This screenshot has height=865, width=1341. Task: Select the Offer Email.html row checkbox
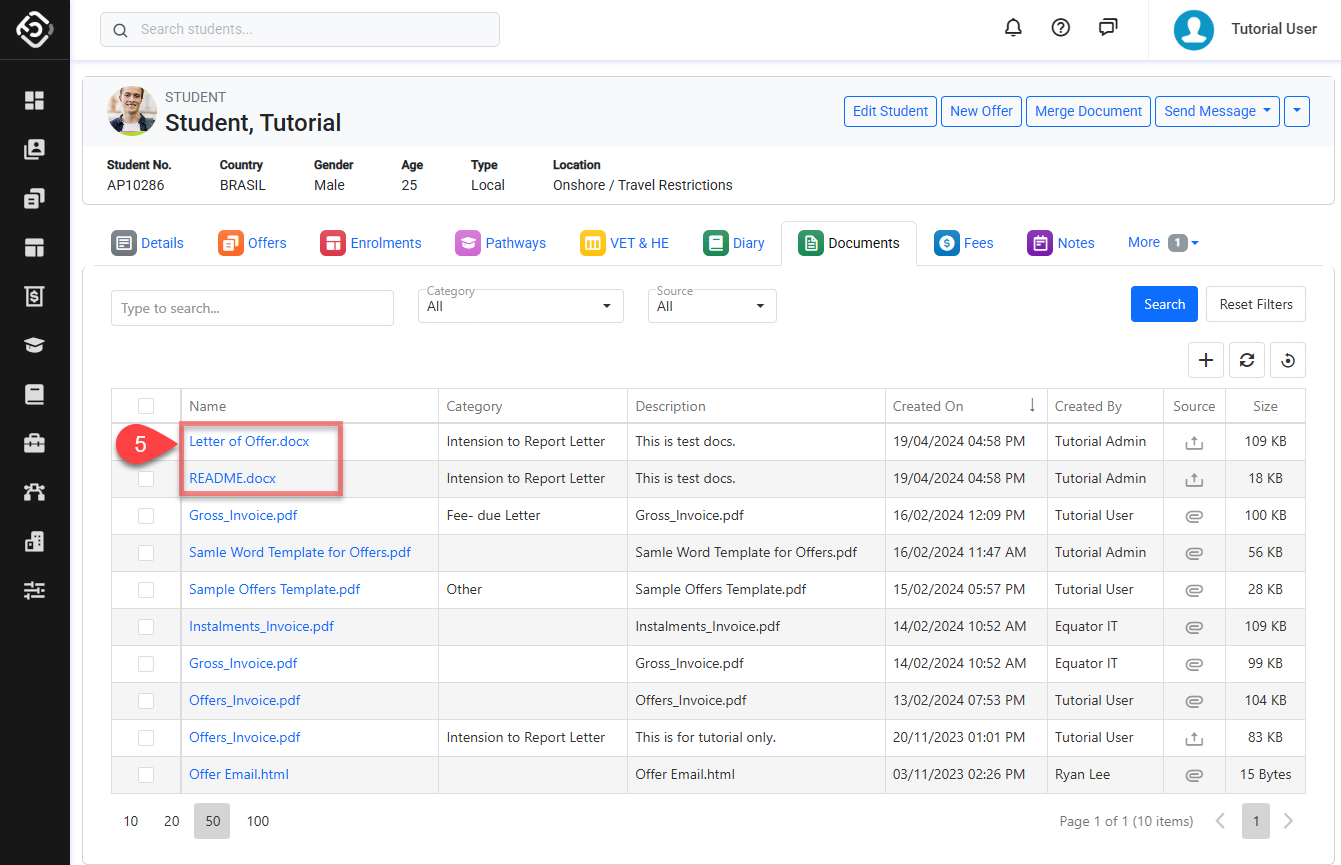(146, 775)
